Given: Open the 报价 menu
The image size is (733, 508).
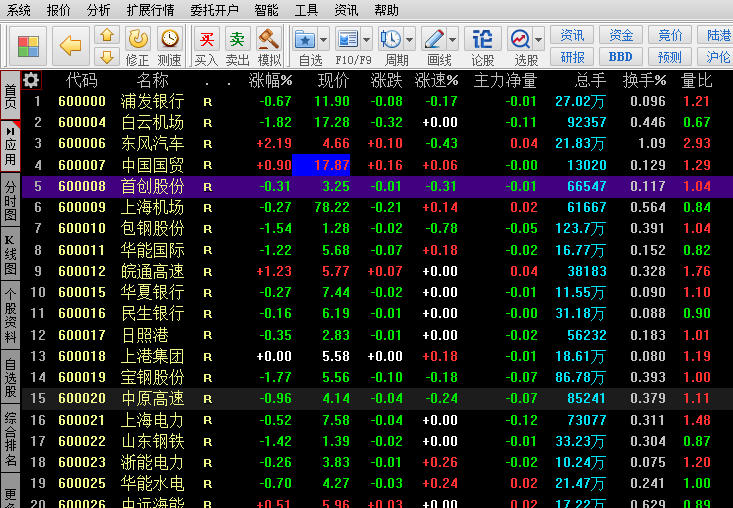Looking at the screenshot, I should point(58,10).
